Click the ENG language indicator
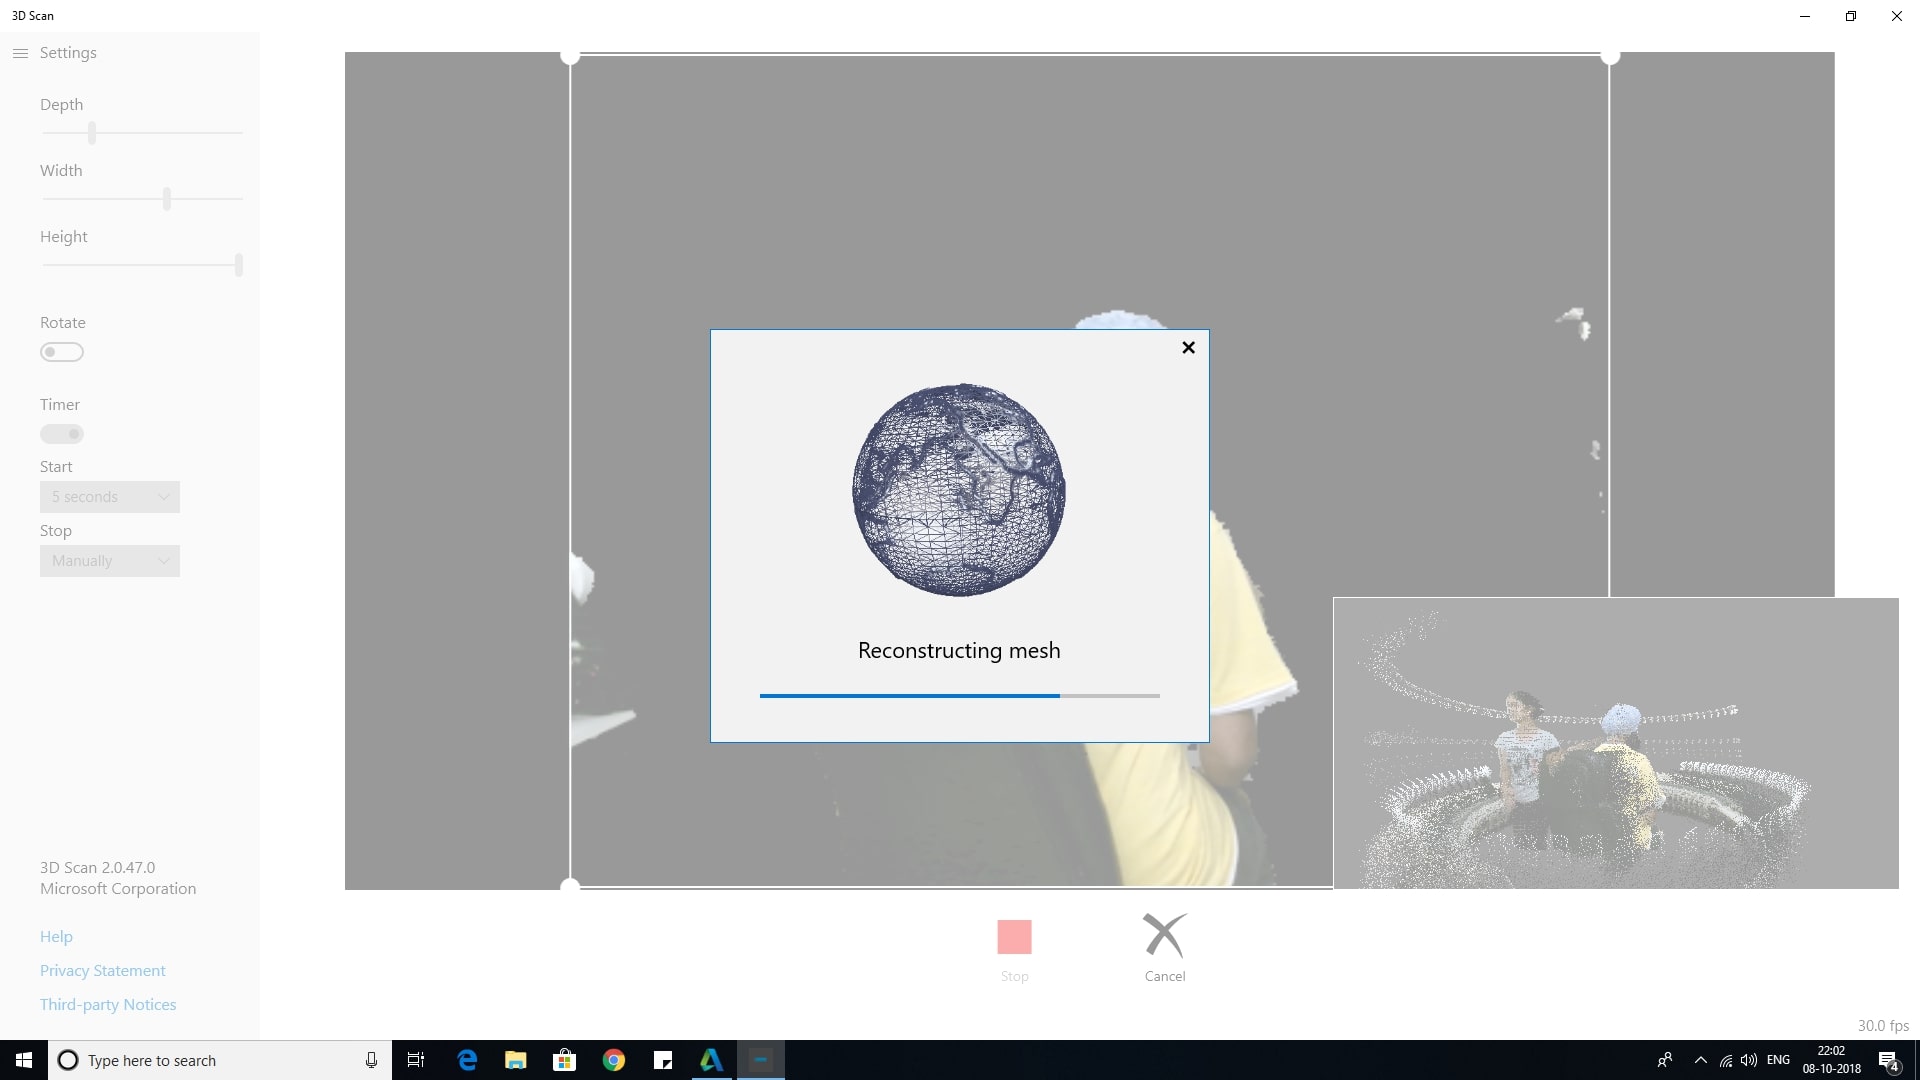 (1778, 1060)
